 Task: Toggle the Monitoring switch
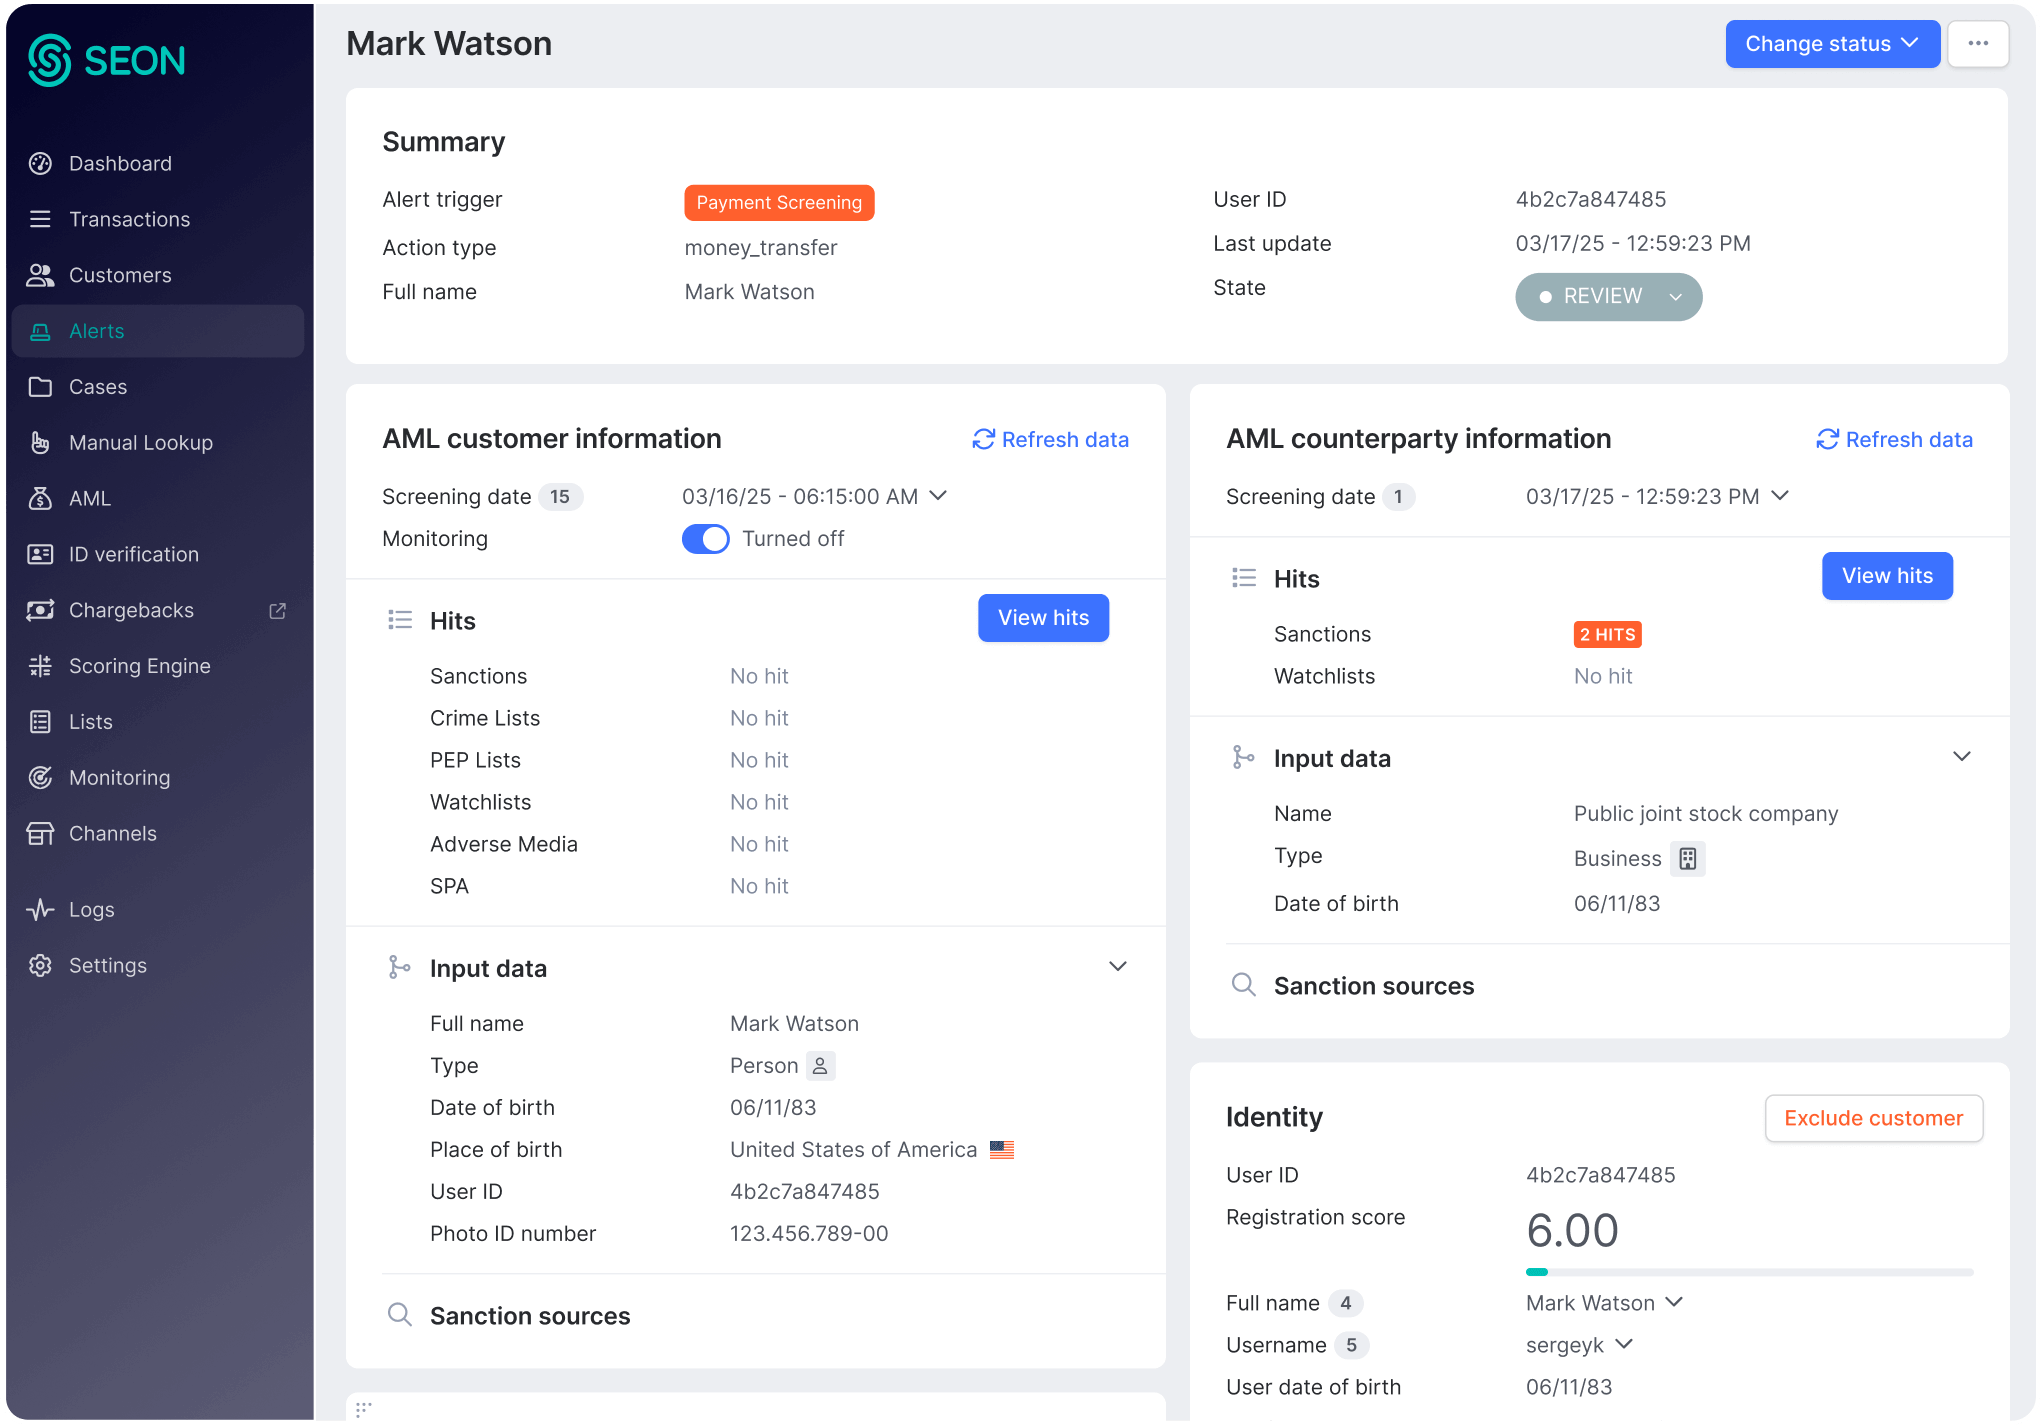click(706, 538)
